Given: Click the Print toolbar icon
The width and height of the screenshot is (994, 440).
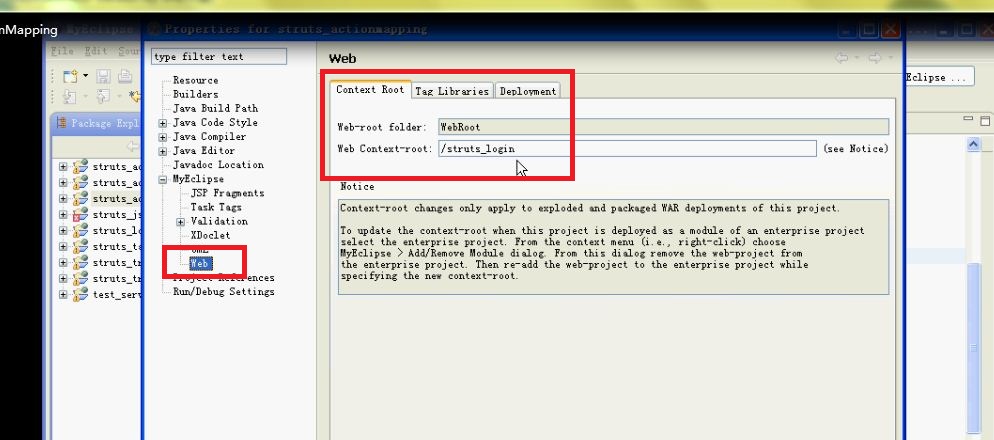Looking at the screenshot, I should click(x=125, y=76).
